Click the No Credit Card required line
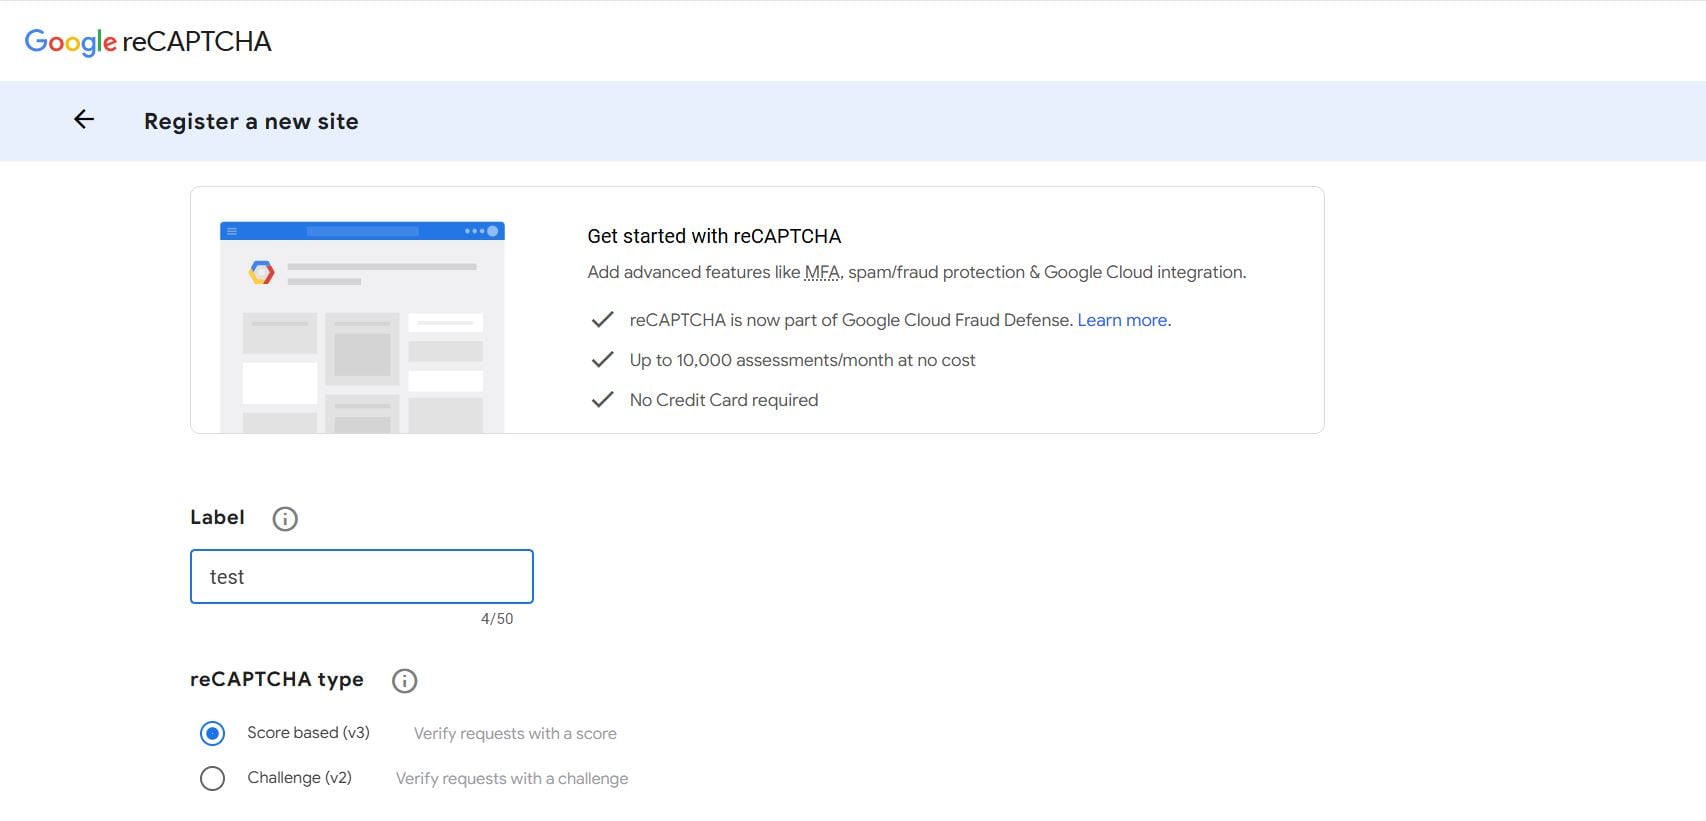Viewport: 1706px width, 821px height. point(724,400)
